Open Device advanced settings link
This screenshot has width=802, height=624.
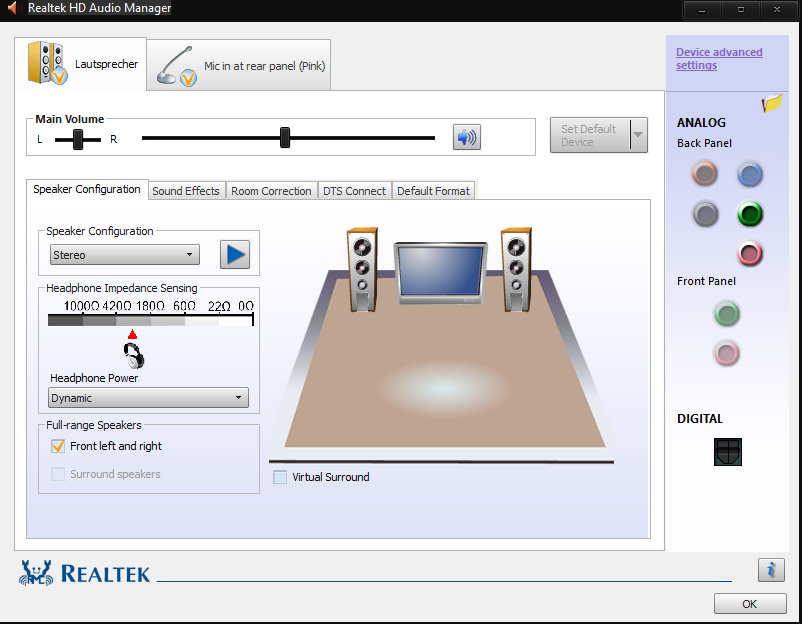[719, 59]
